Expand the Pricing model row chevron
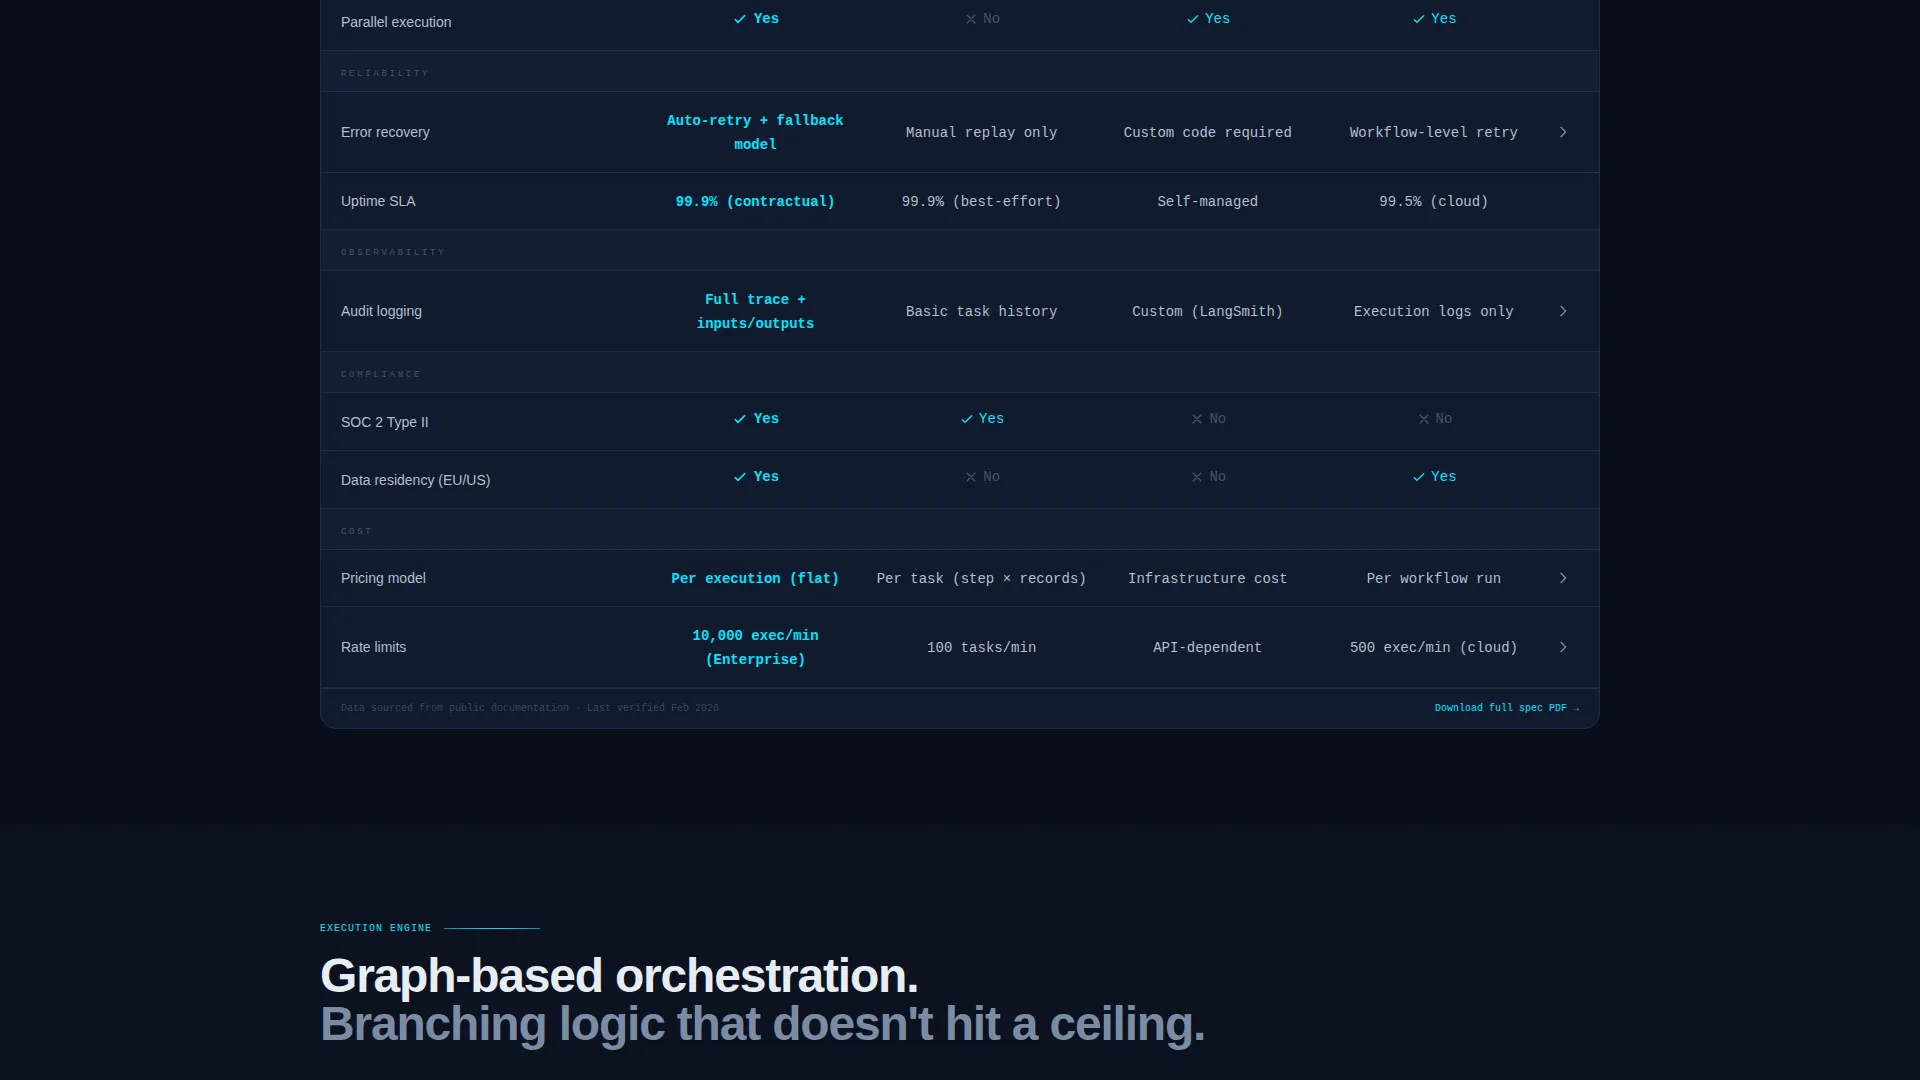The height and width of the screenshot is (1080, 1920). click(1563, 578)
